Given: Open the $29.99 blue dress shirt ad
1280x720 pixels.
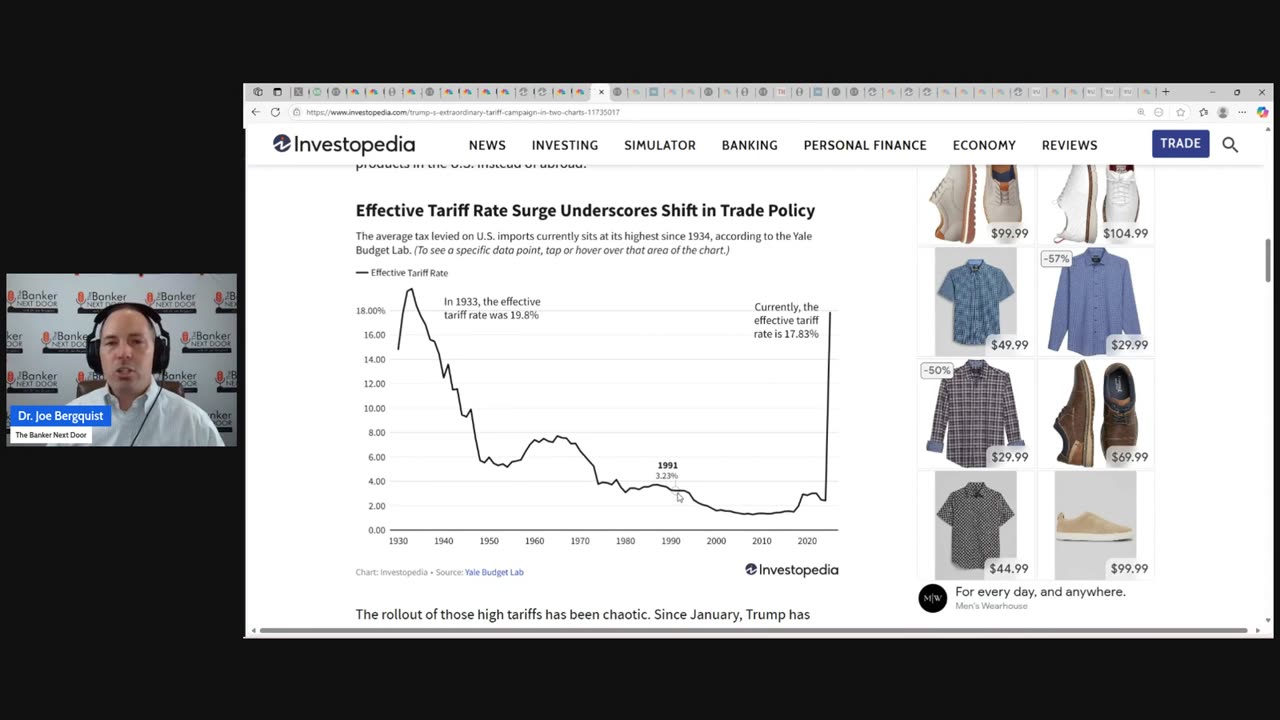Looking at the screenshot, I should click(x=1095, y=301).
